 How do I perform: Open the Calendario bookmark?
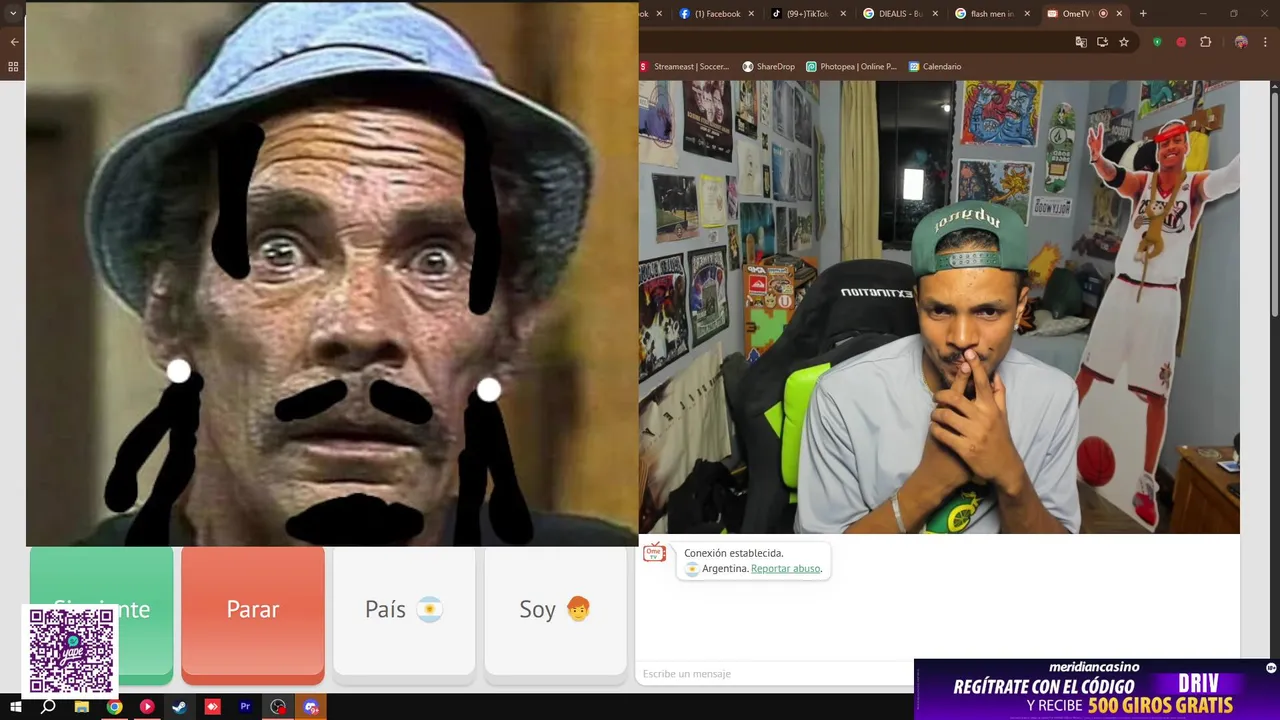(x=935, y=67)
